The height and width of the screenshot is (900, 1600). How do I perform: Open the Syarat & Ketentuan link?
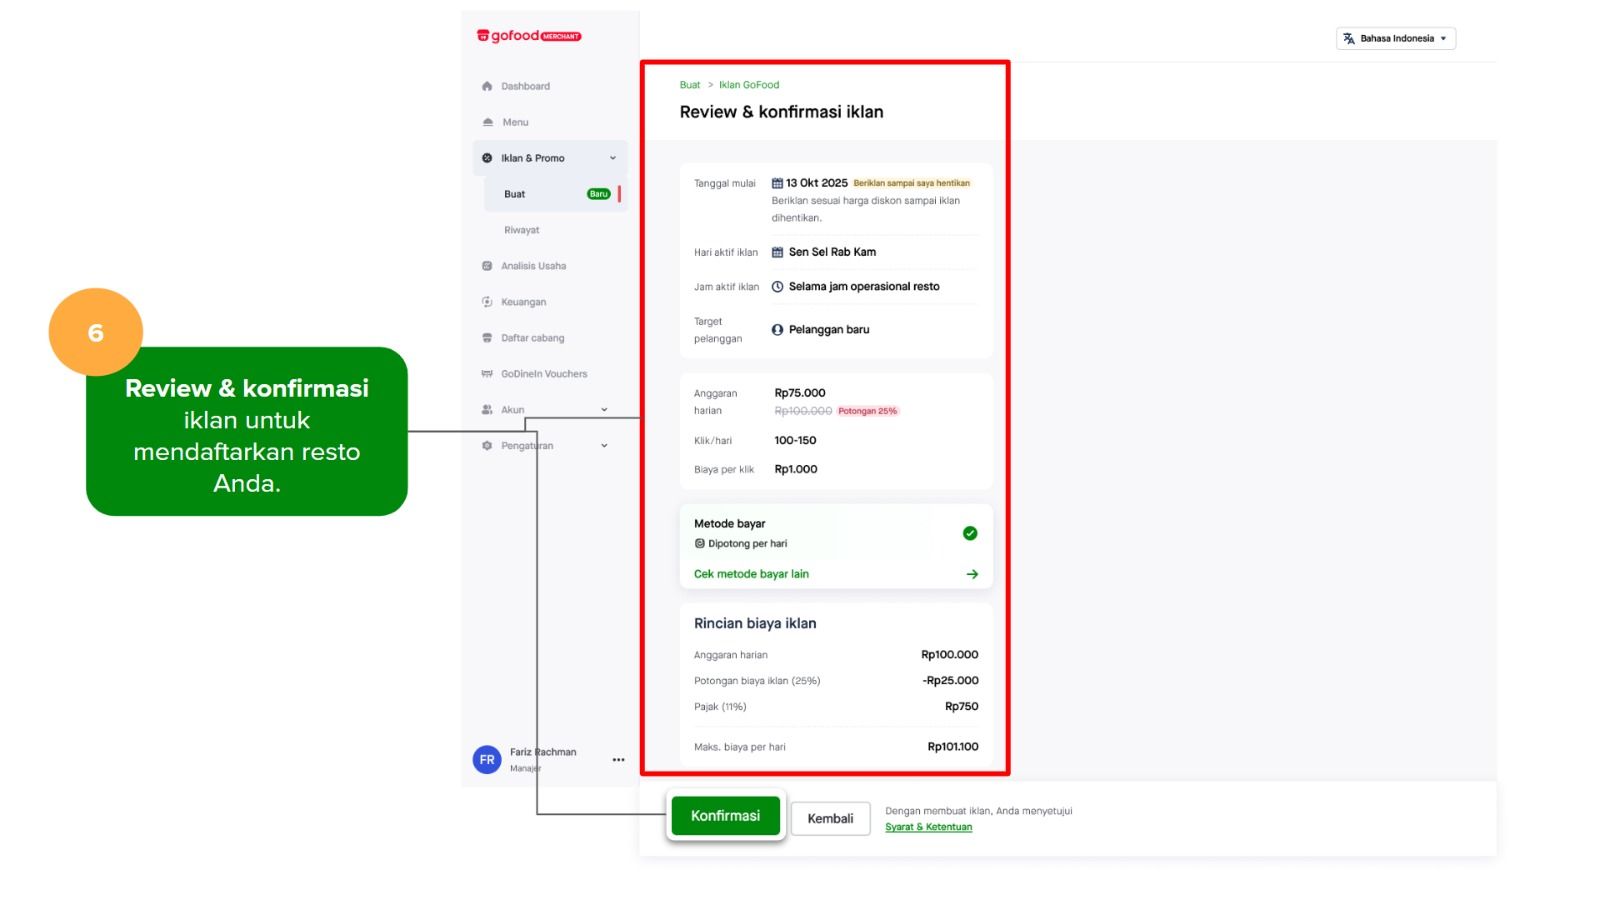pyautogui.click(x=928, y=827)
